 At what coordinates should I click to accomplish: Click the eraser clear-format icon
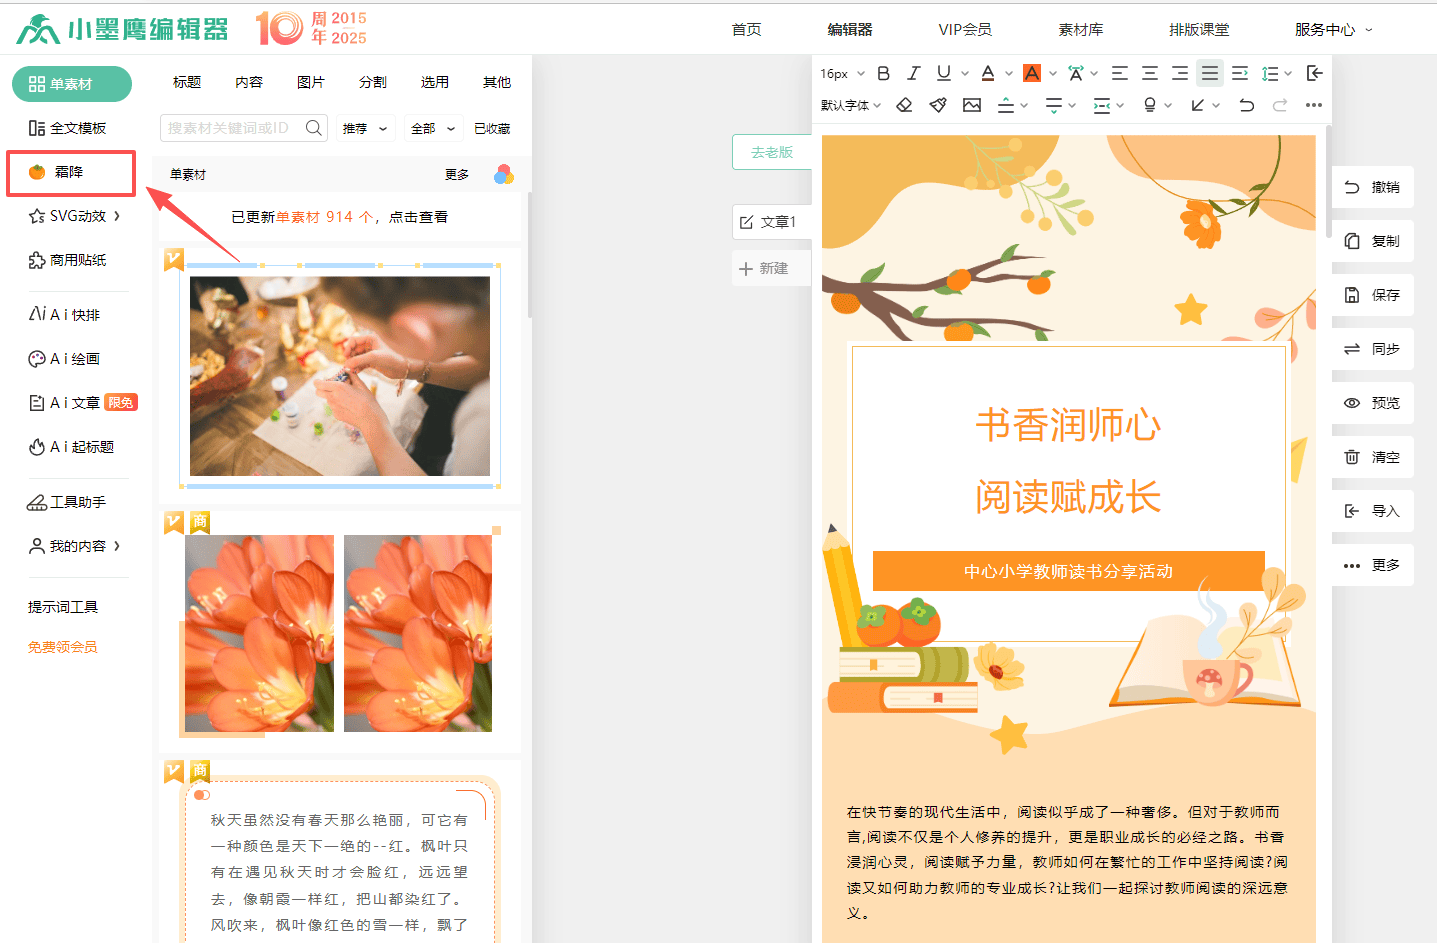[904, 105]
